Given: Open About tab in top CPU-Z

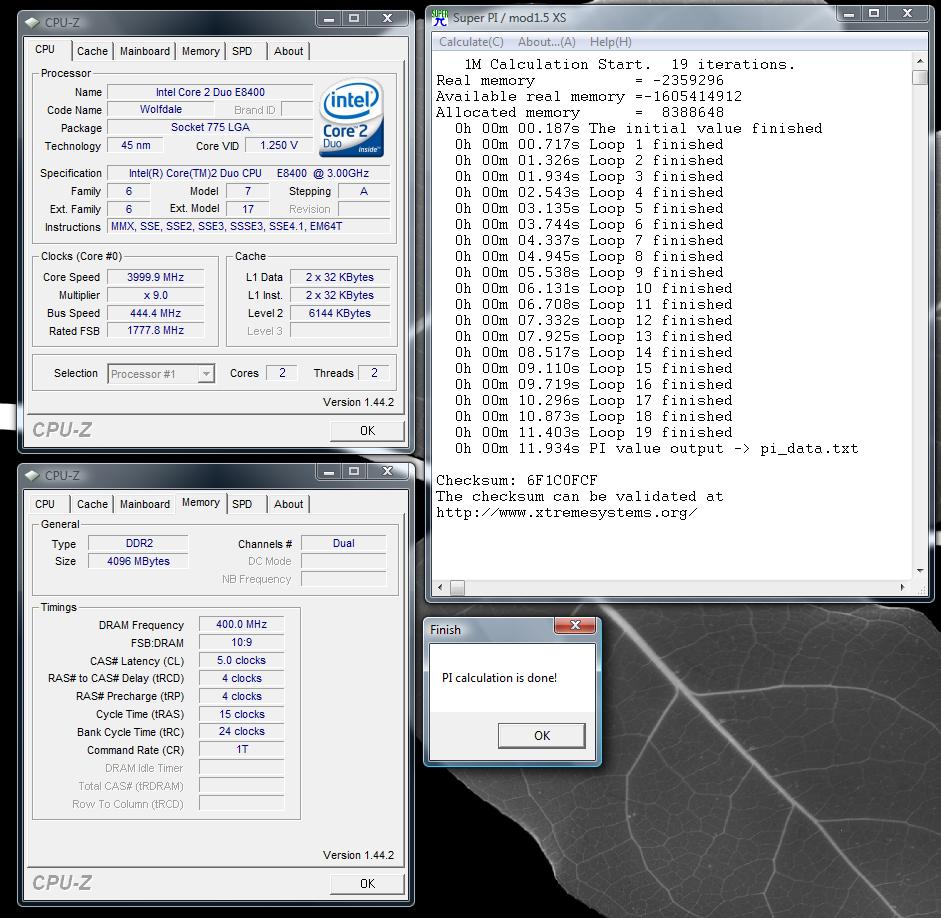Looking at the screenshot, I should [x=288, y=52].
